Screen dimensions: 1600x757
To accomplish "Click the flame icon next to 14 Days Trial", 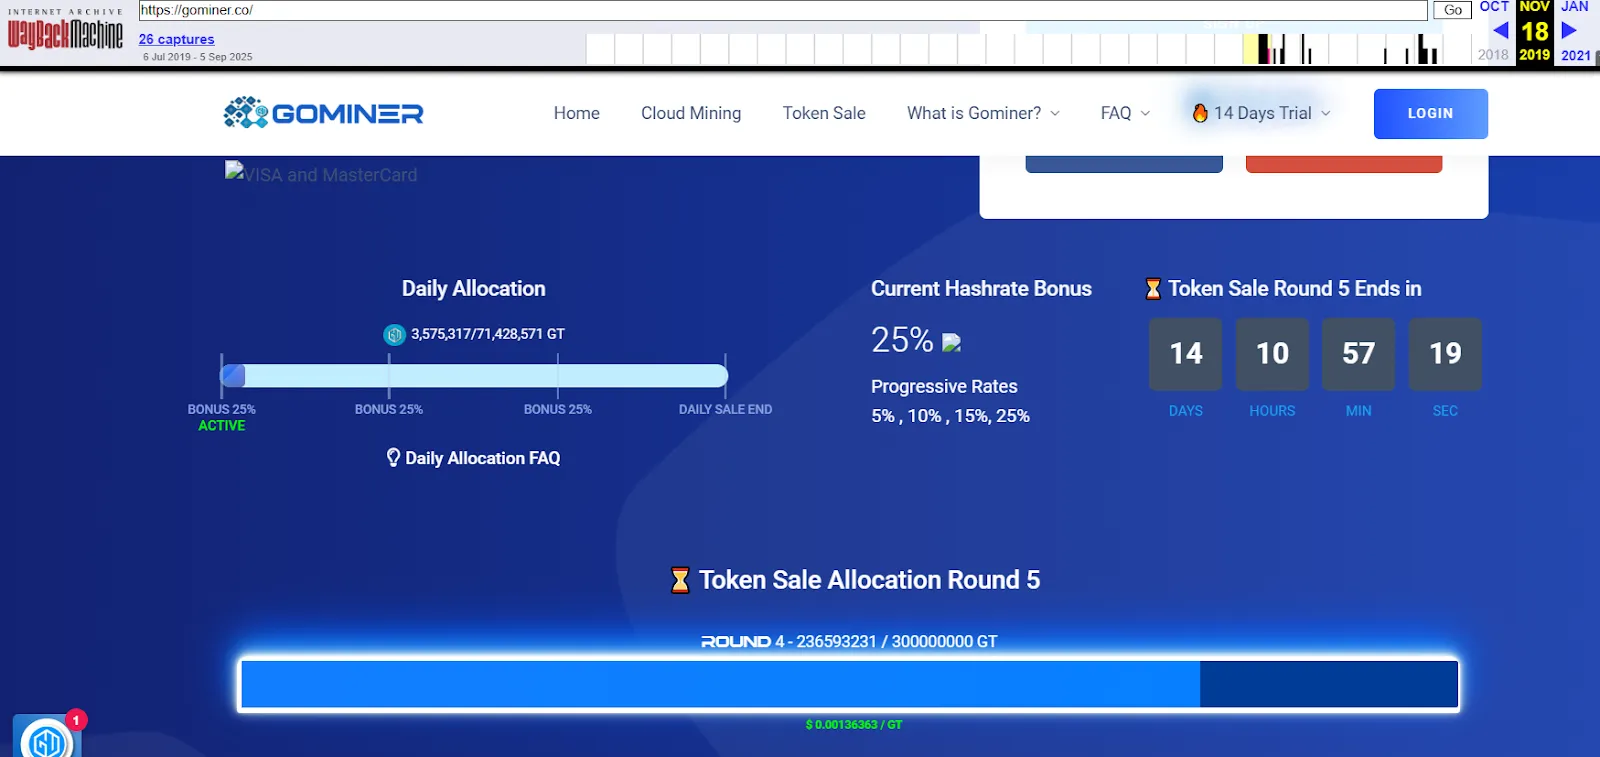I will pyautogui.click(x=1200, y=113).
